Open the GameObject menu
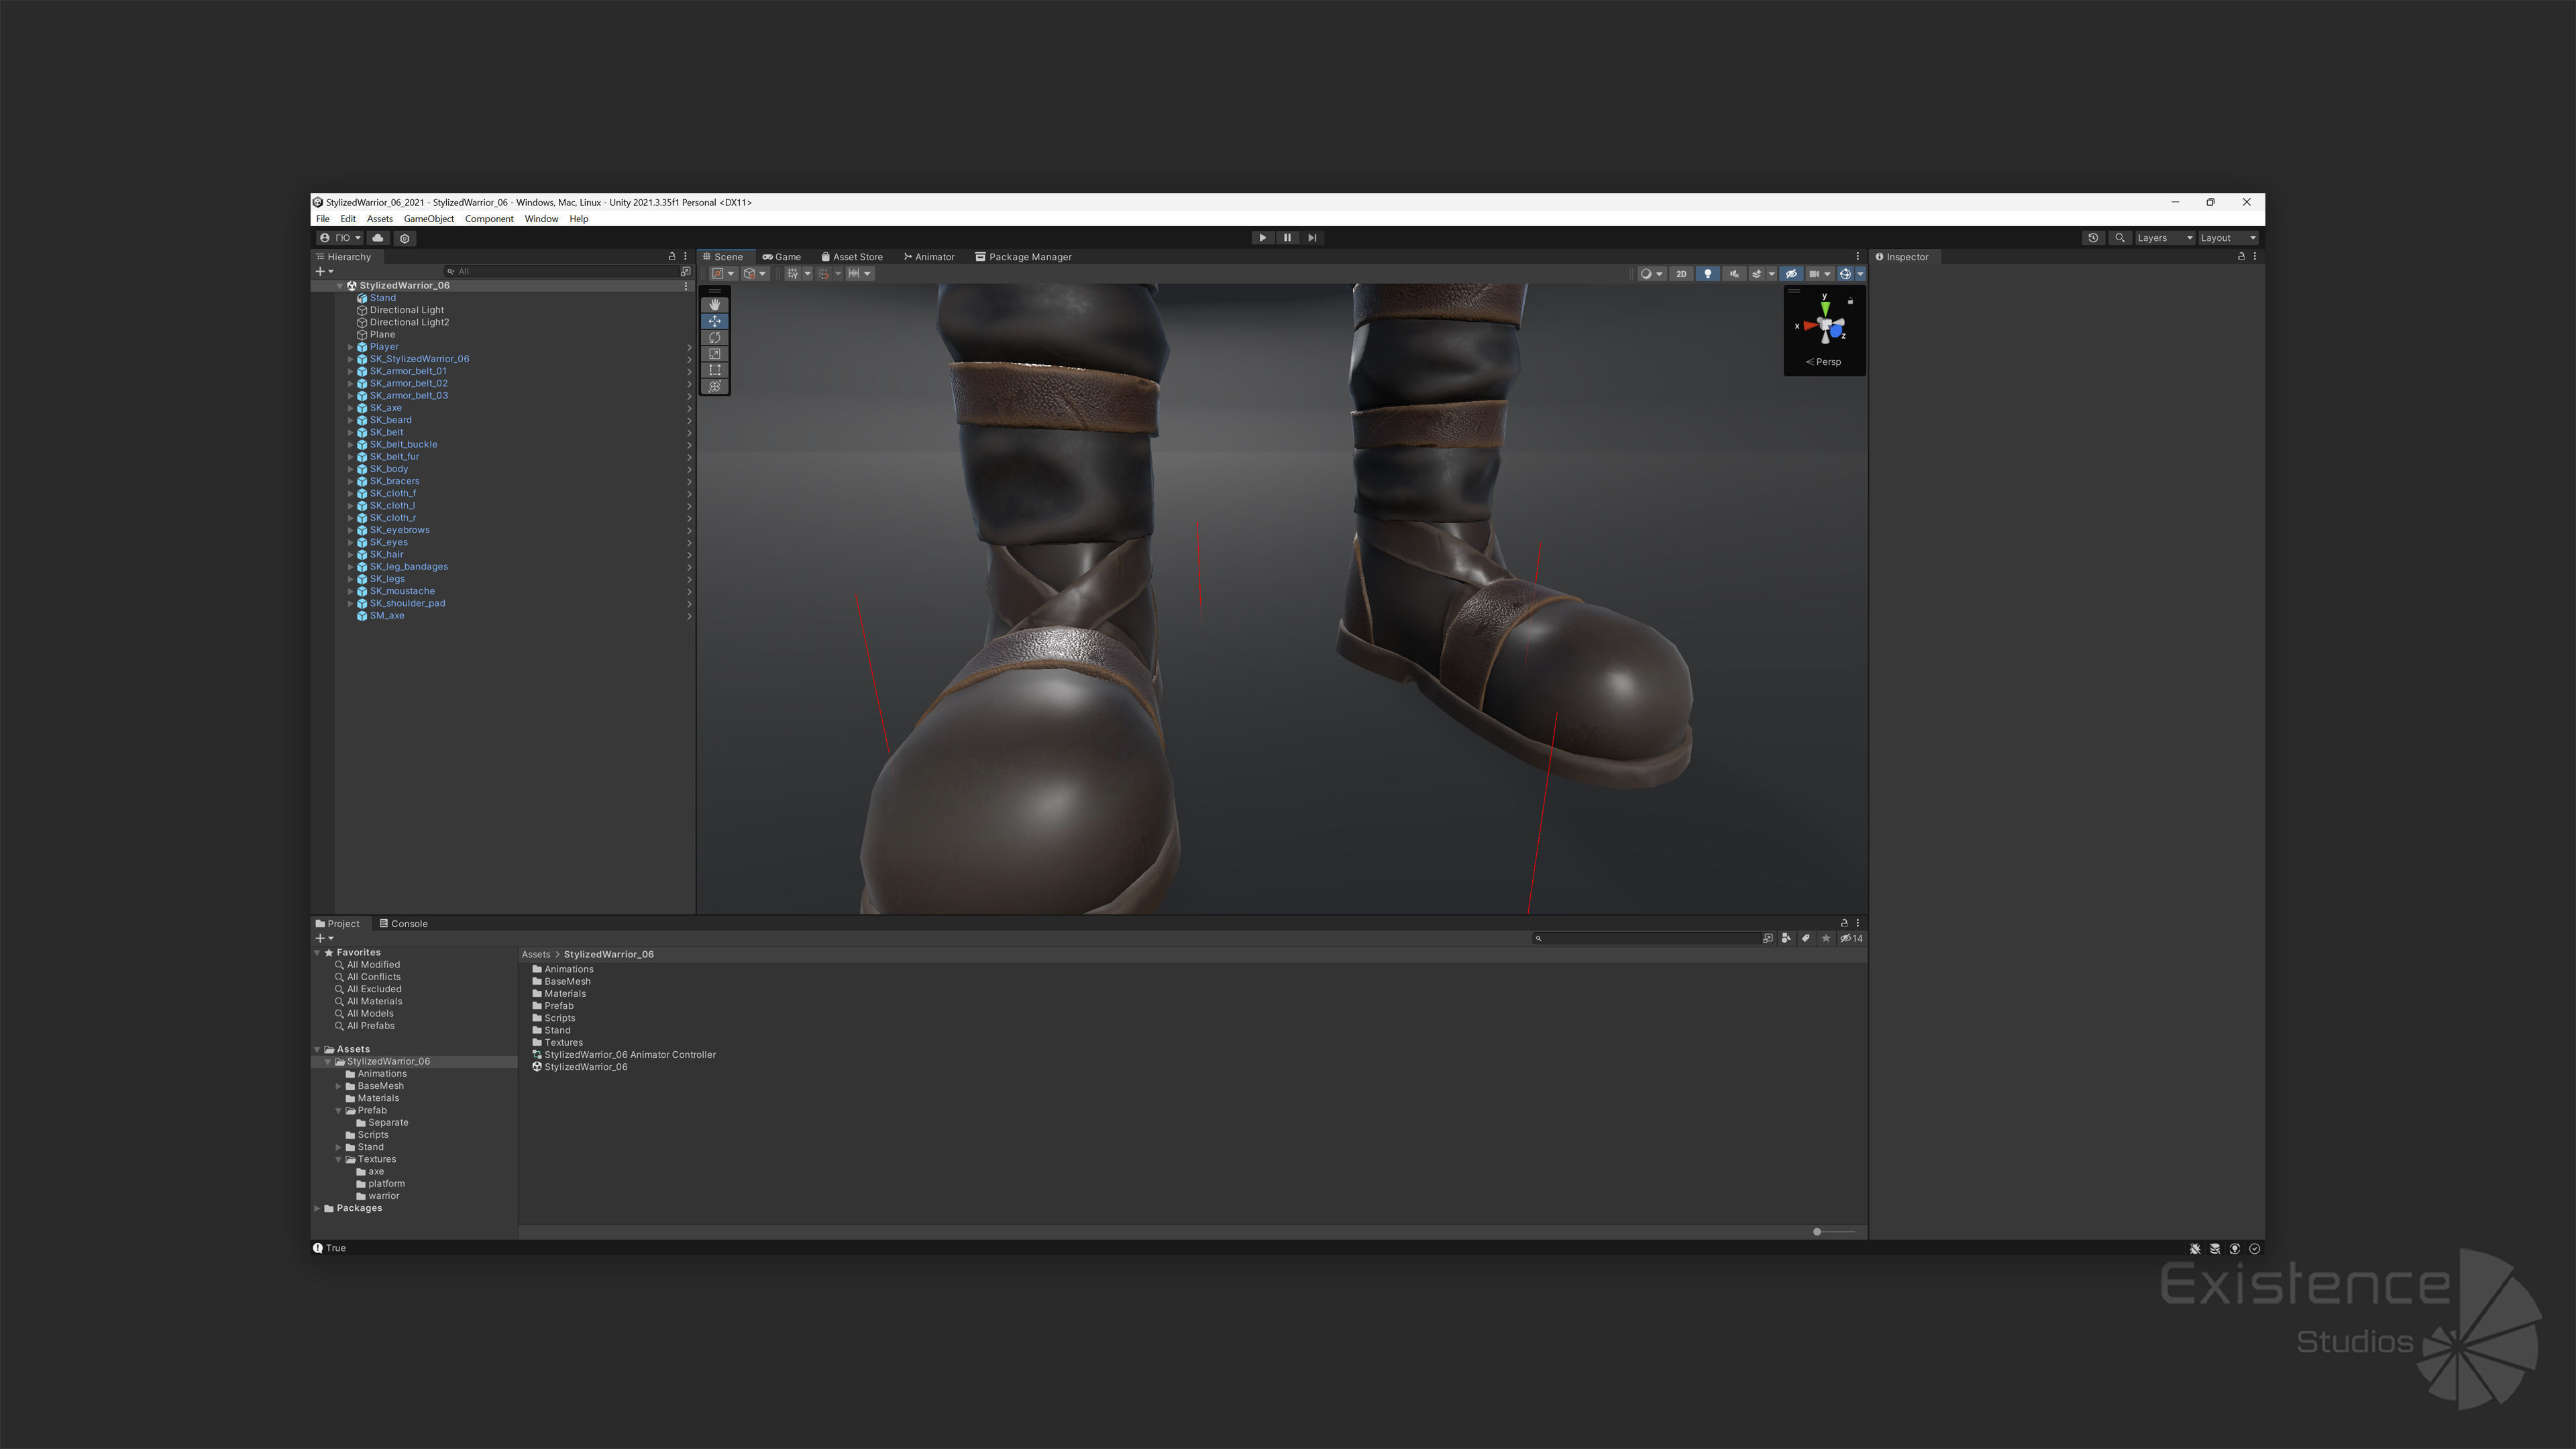This screenshot has height=1449, width=2576. [x=428, y=219]
